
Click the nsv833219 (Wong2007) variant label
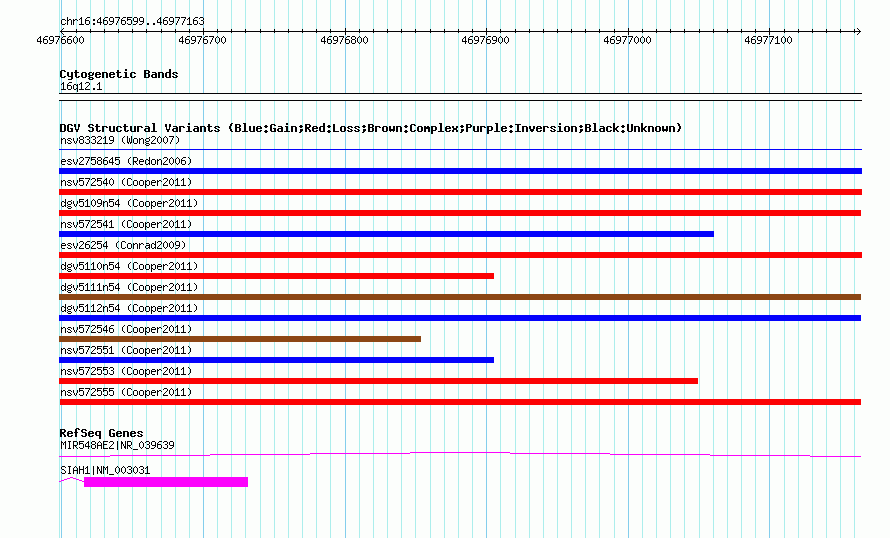(120, 140)
